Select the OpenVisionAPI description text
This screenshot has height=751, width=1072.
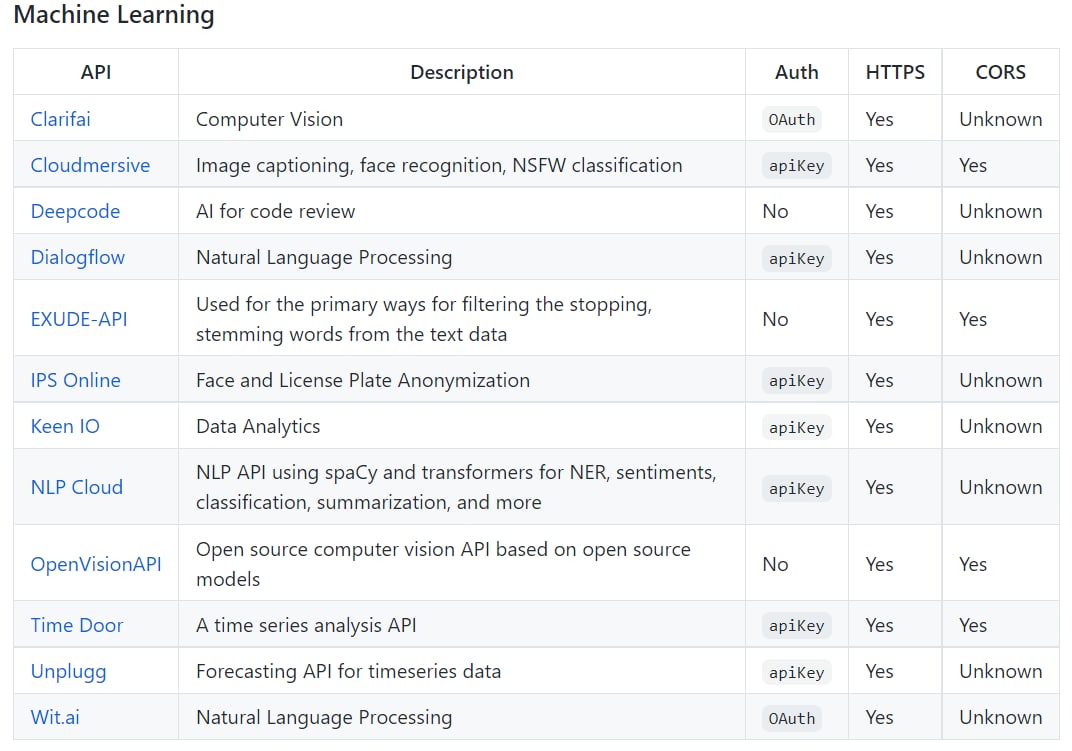[443, 564]
